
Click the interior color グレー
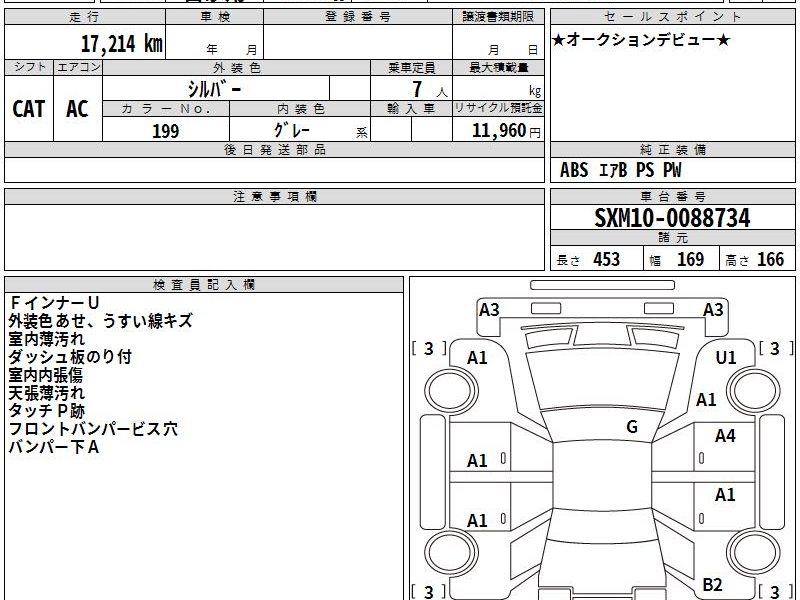(292, 130)
